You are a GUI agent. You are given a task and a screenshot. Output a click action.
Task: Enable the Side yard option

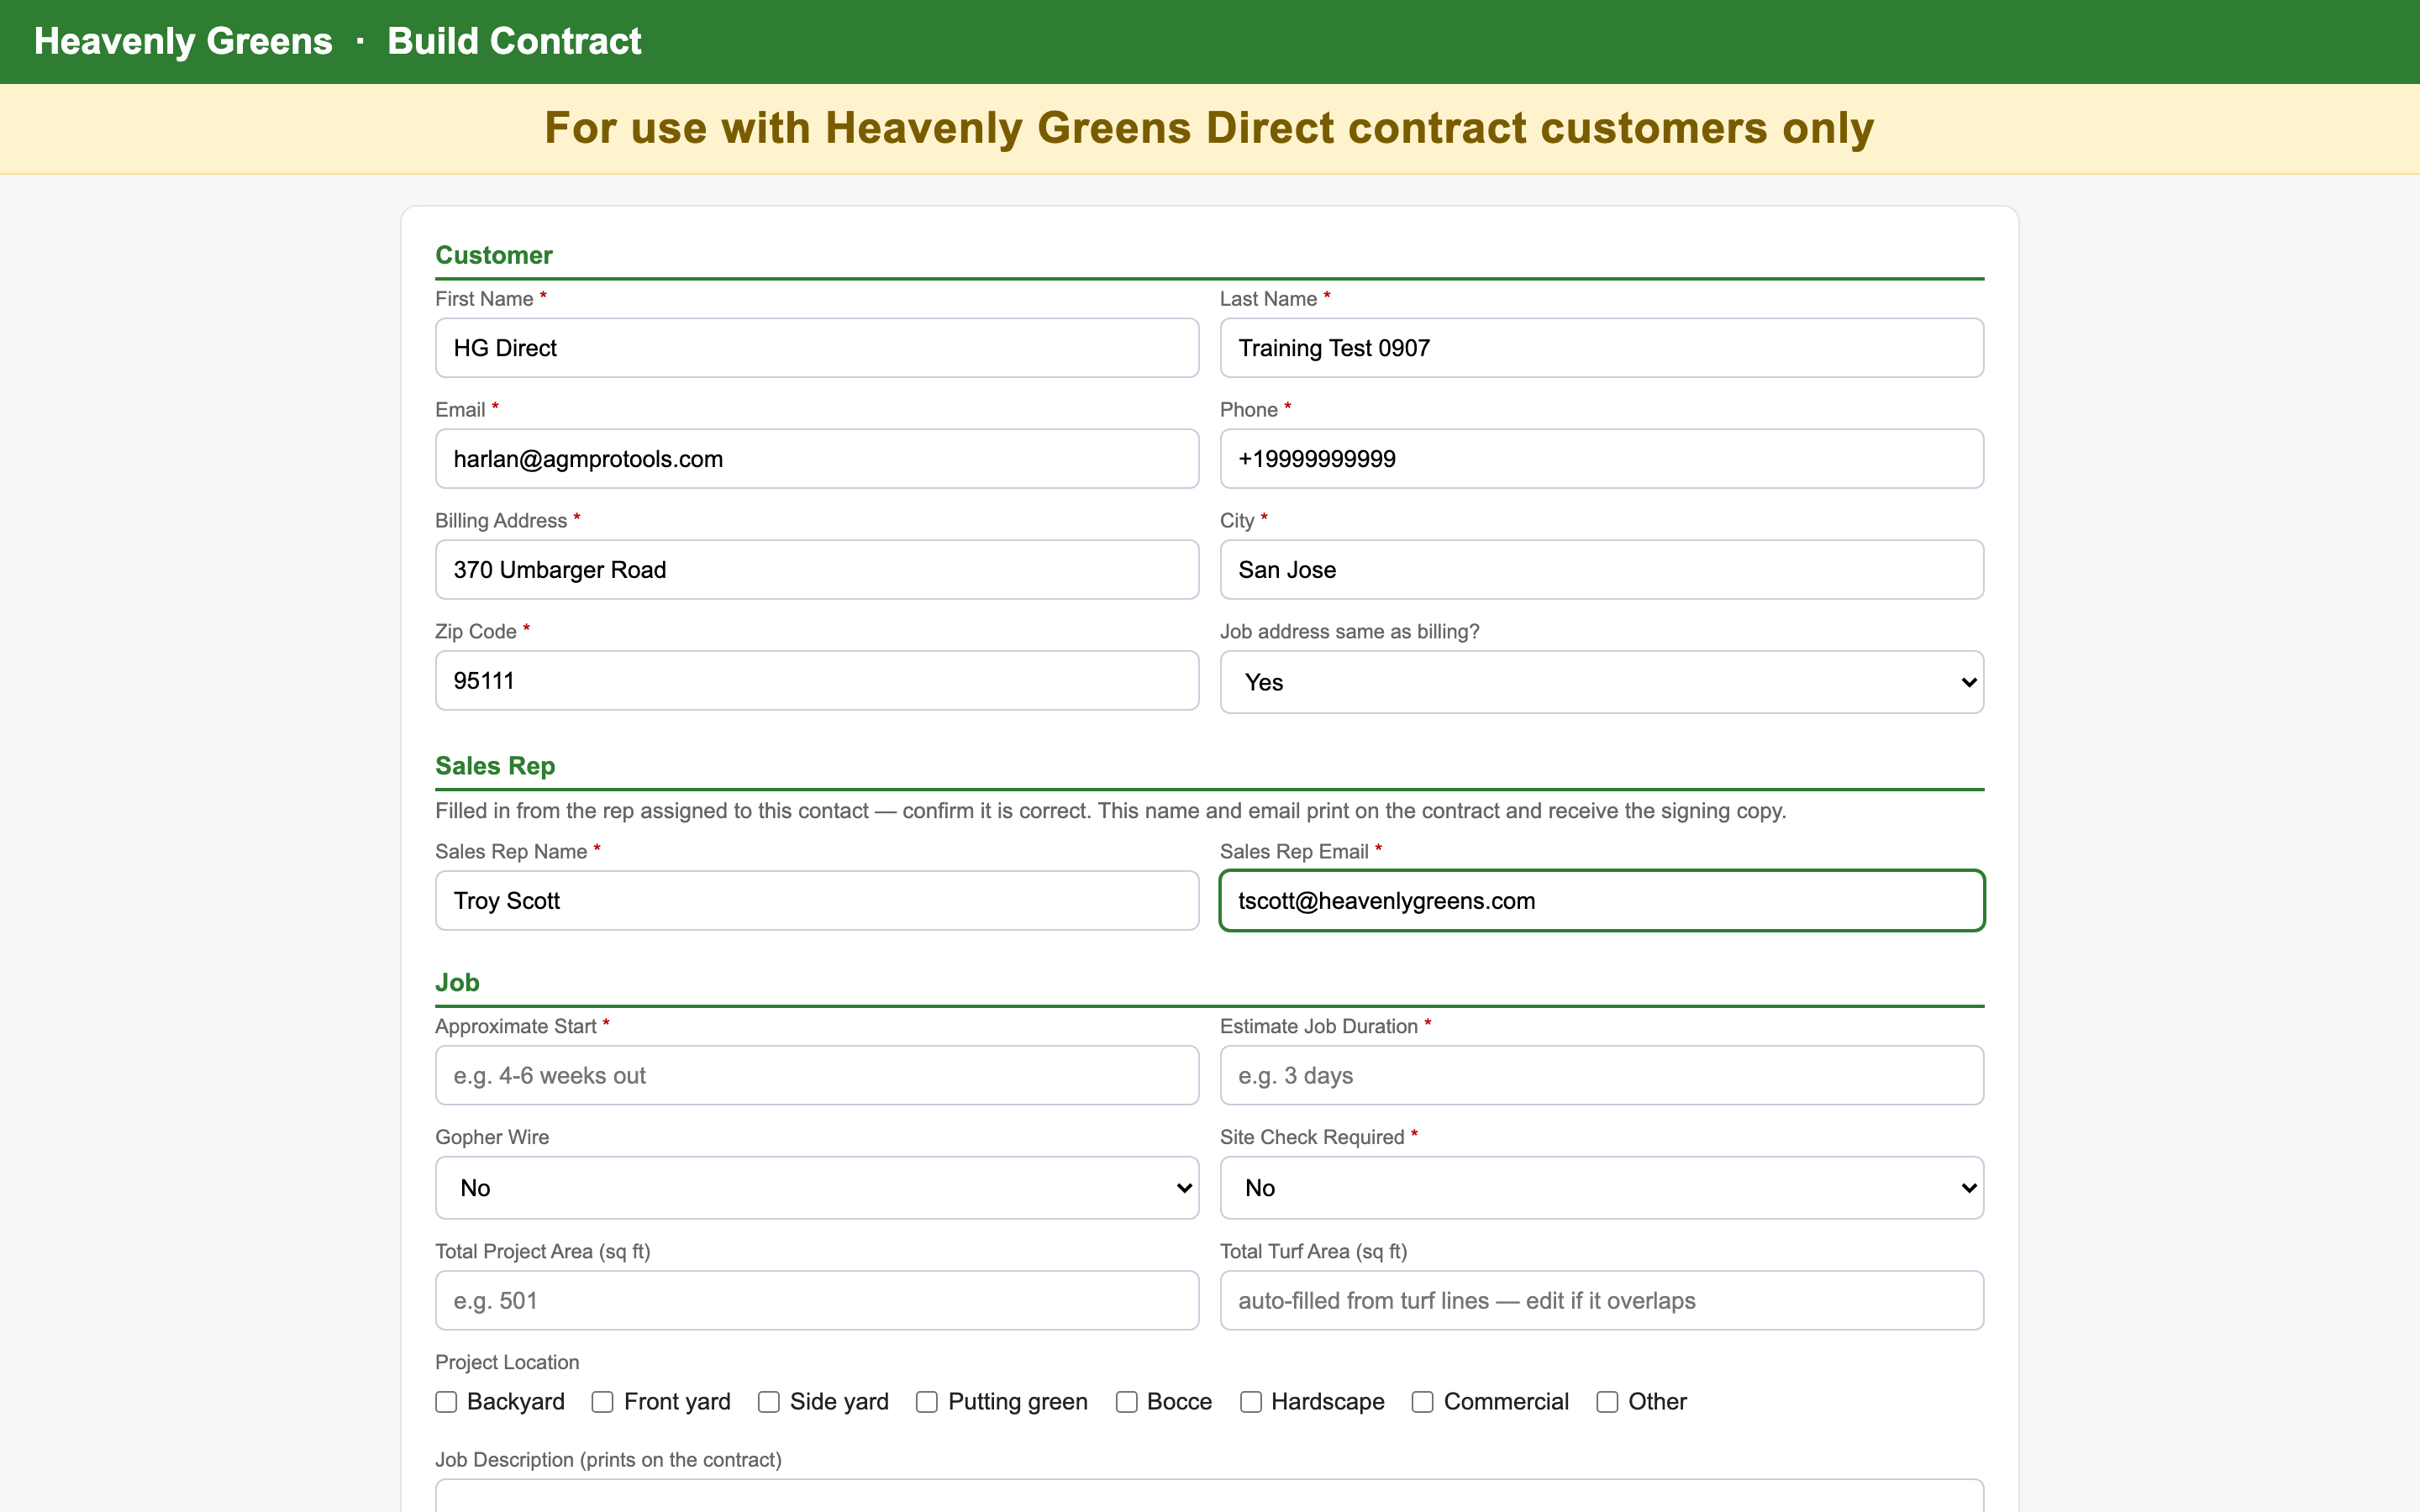768,1402
